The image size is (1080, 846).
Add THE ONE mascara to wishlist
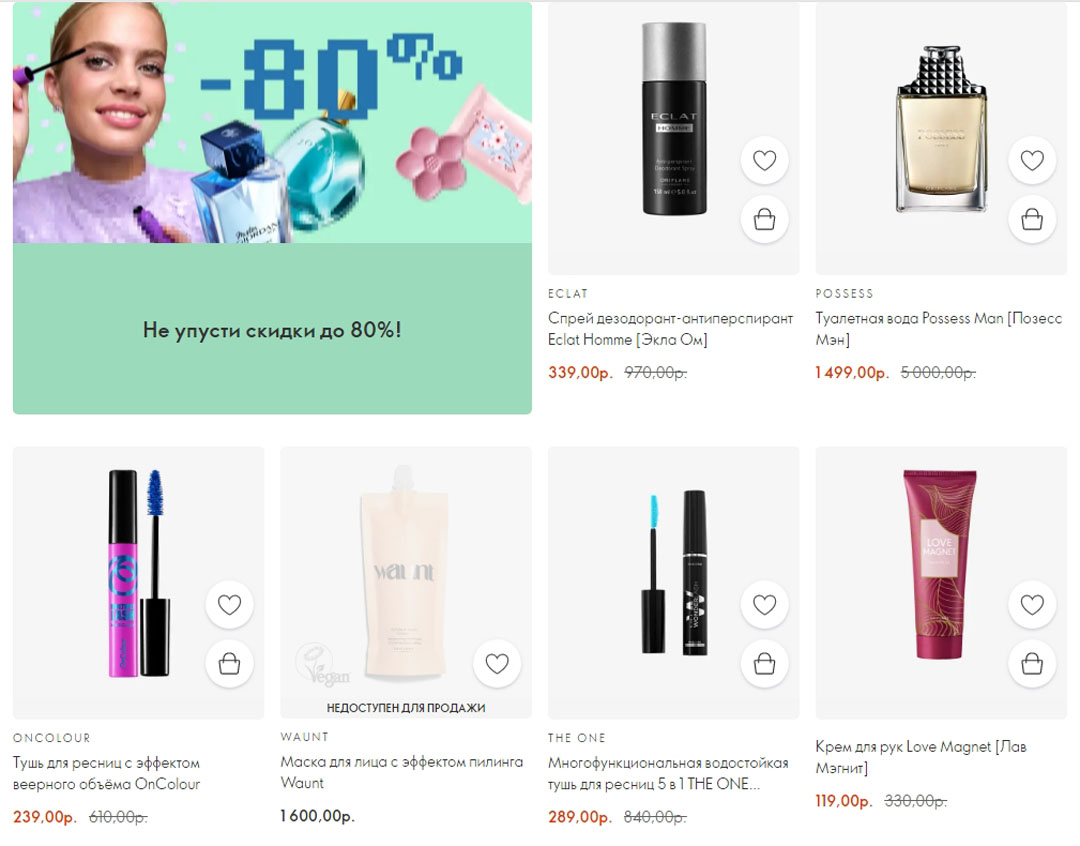(x=764, y=604)
